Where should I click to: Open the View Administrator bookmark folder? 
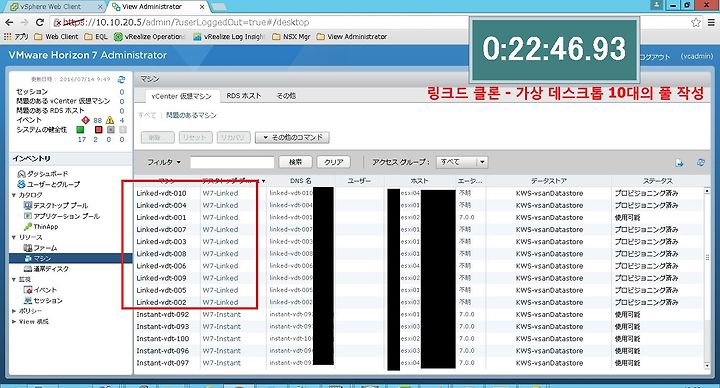352,36
